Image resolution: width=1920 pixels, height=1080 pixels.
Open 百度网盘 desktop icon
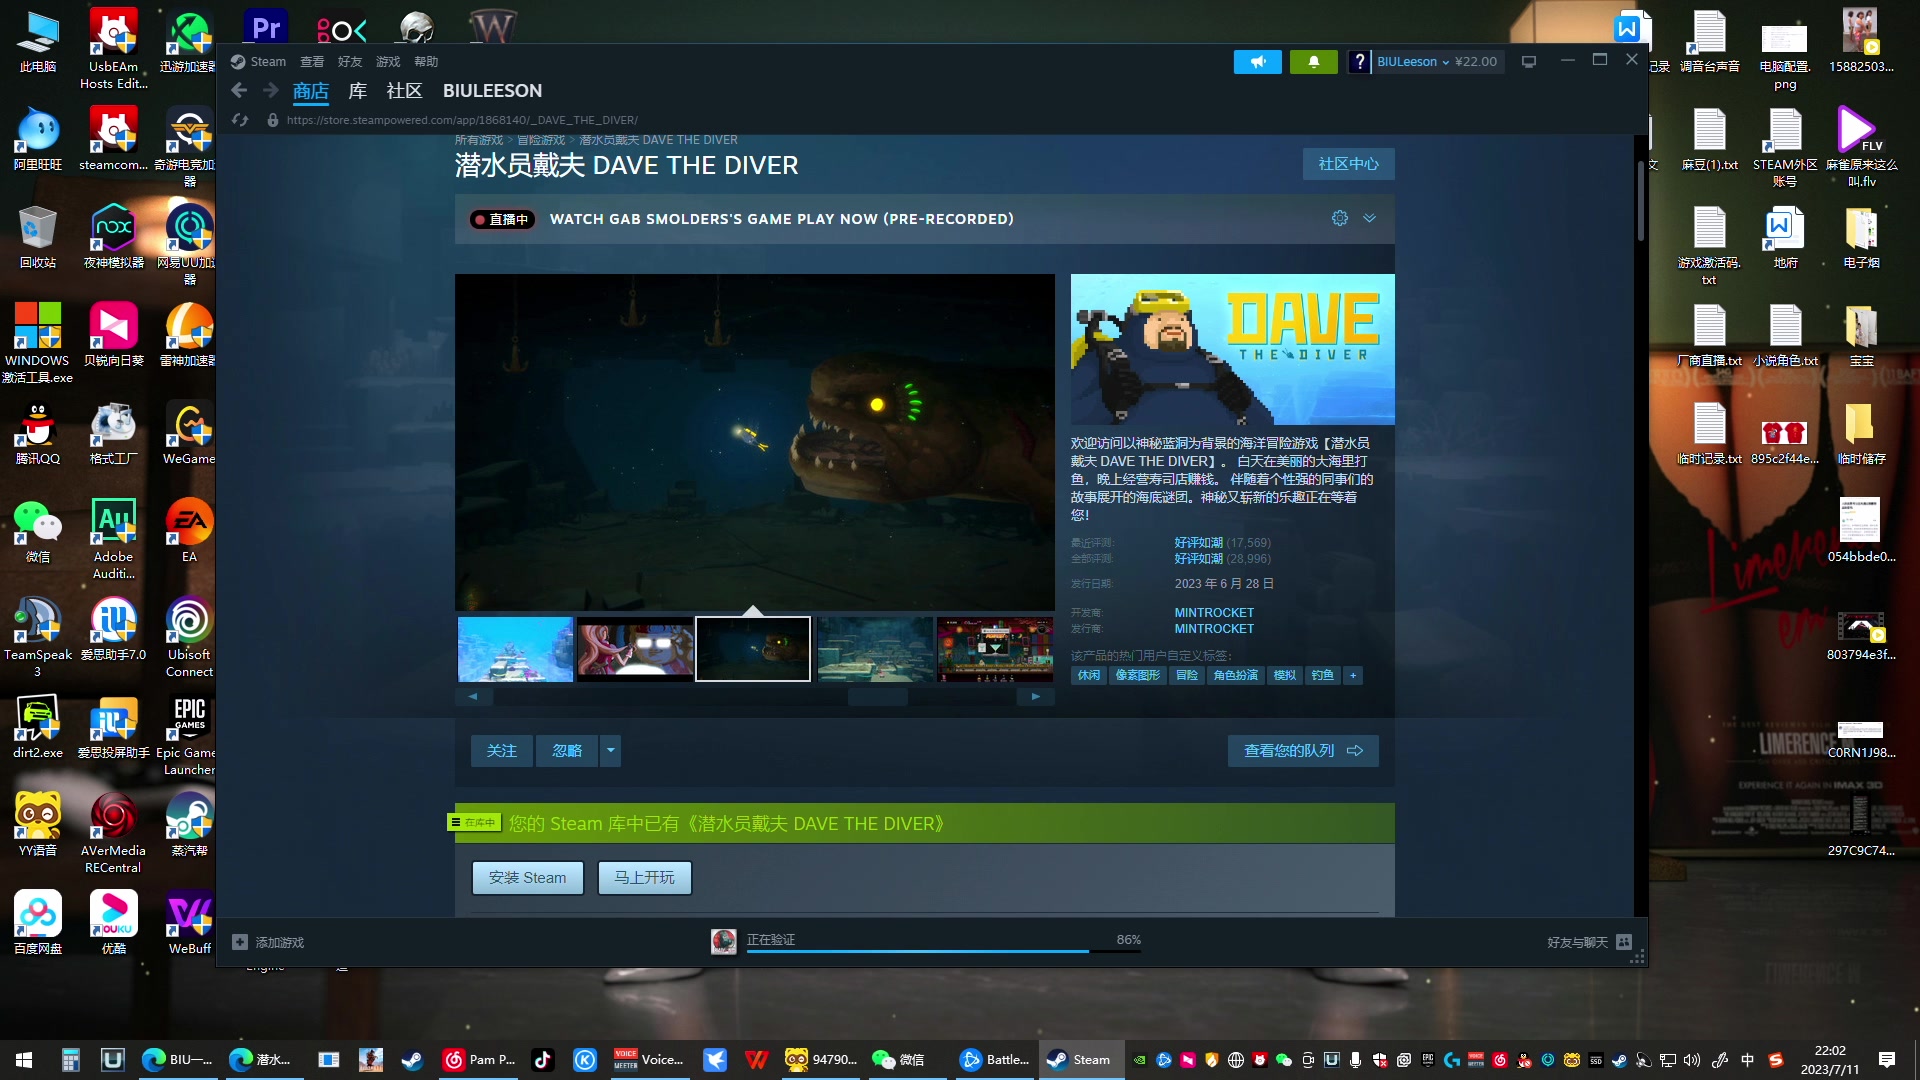[38, 922]
